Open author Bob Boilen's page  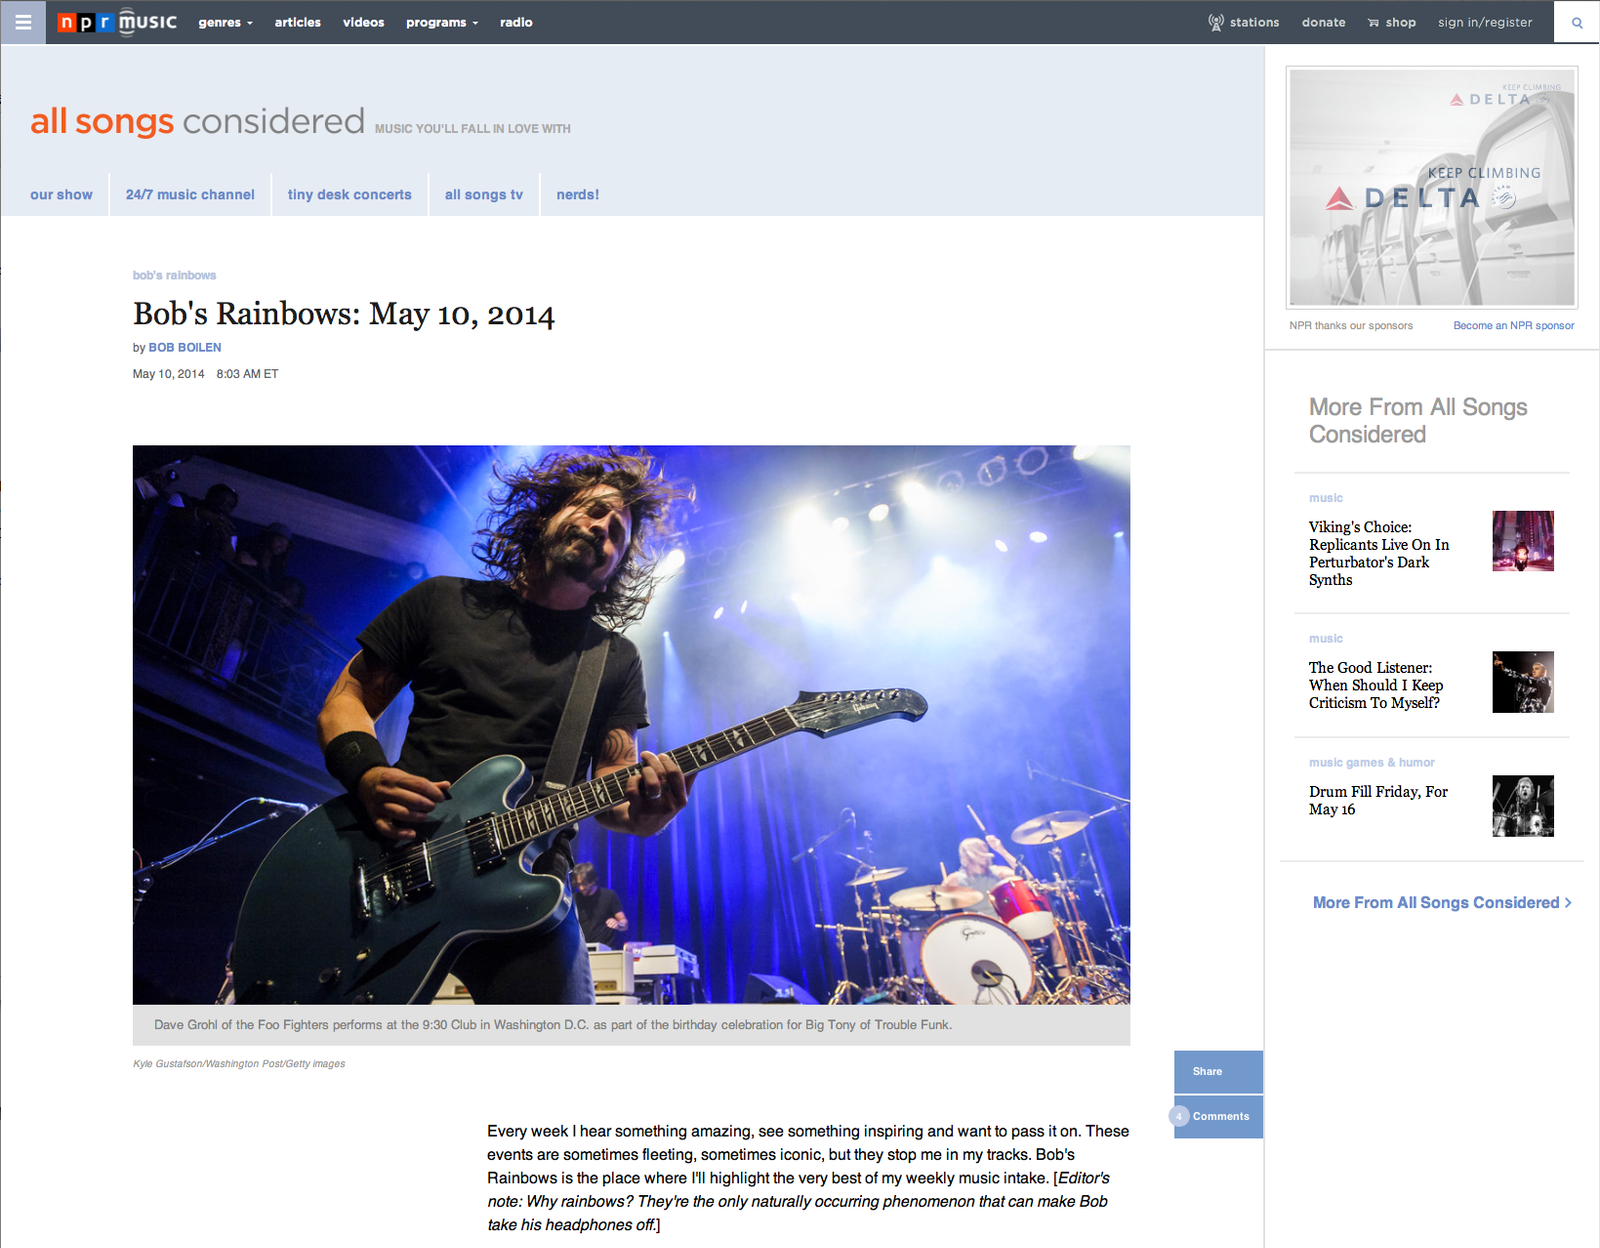coord(185,347)
